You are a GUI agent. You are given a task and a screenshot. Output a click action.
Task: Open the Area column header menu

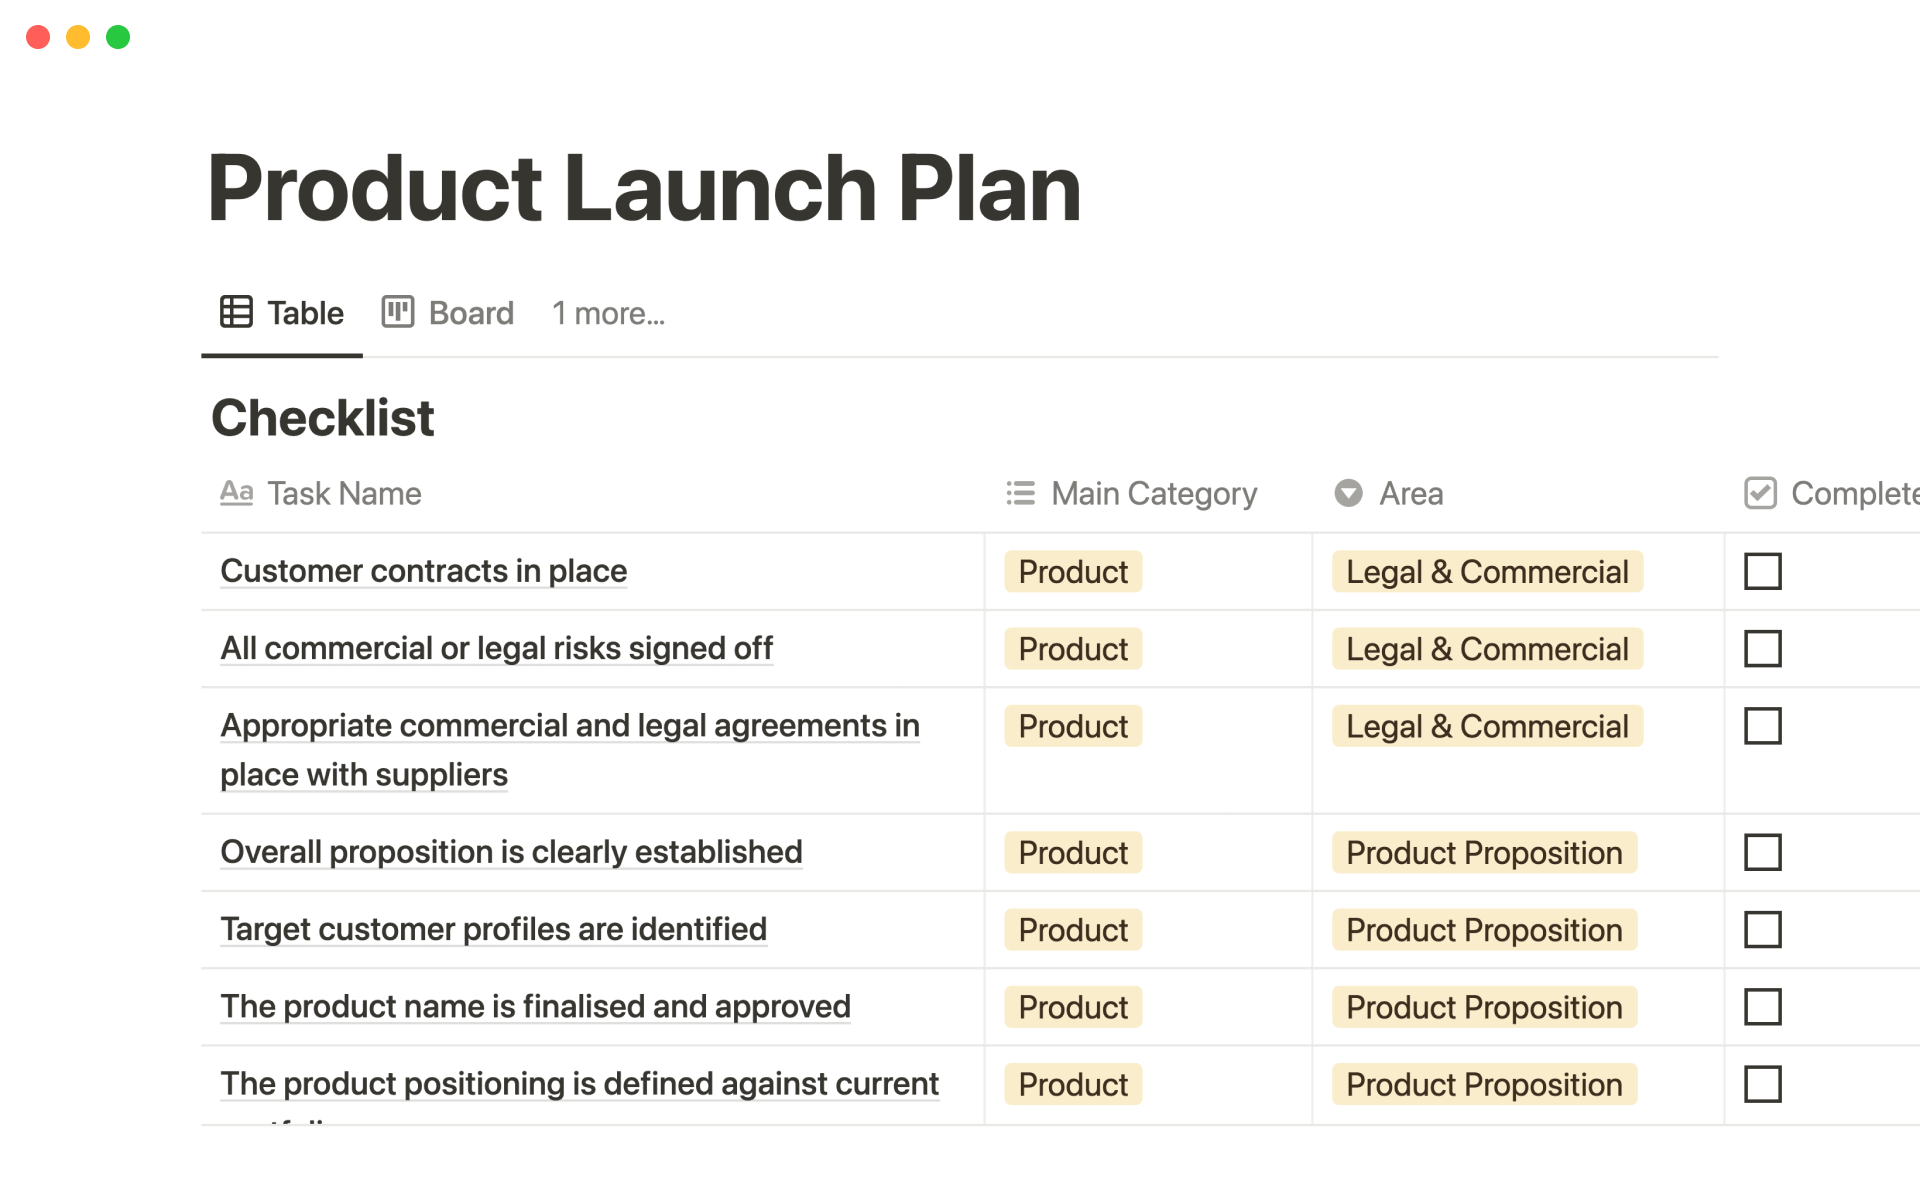pos(1410,494)
